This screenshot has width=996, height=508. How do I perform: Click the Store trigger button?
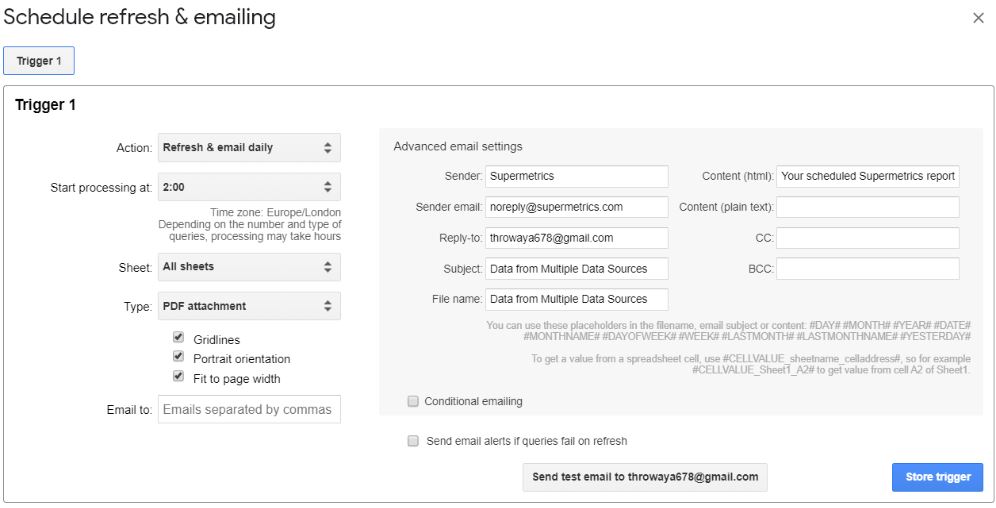pyautogui.click(x=938, y=477)
